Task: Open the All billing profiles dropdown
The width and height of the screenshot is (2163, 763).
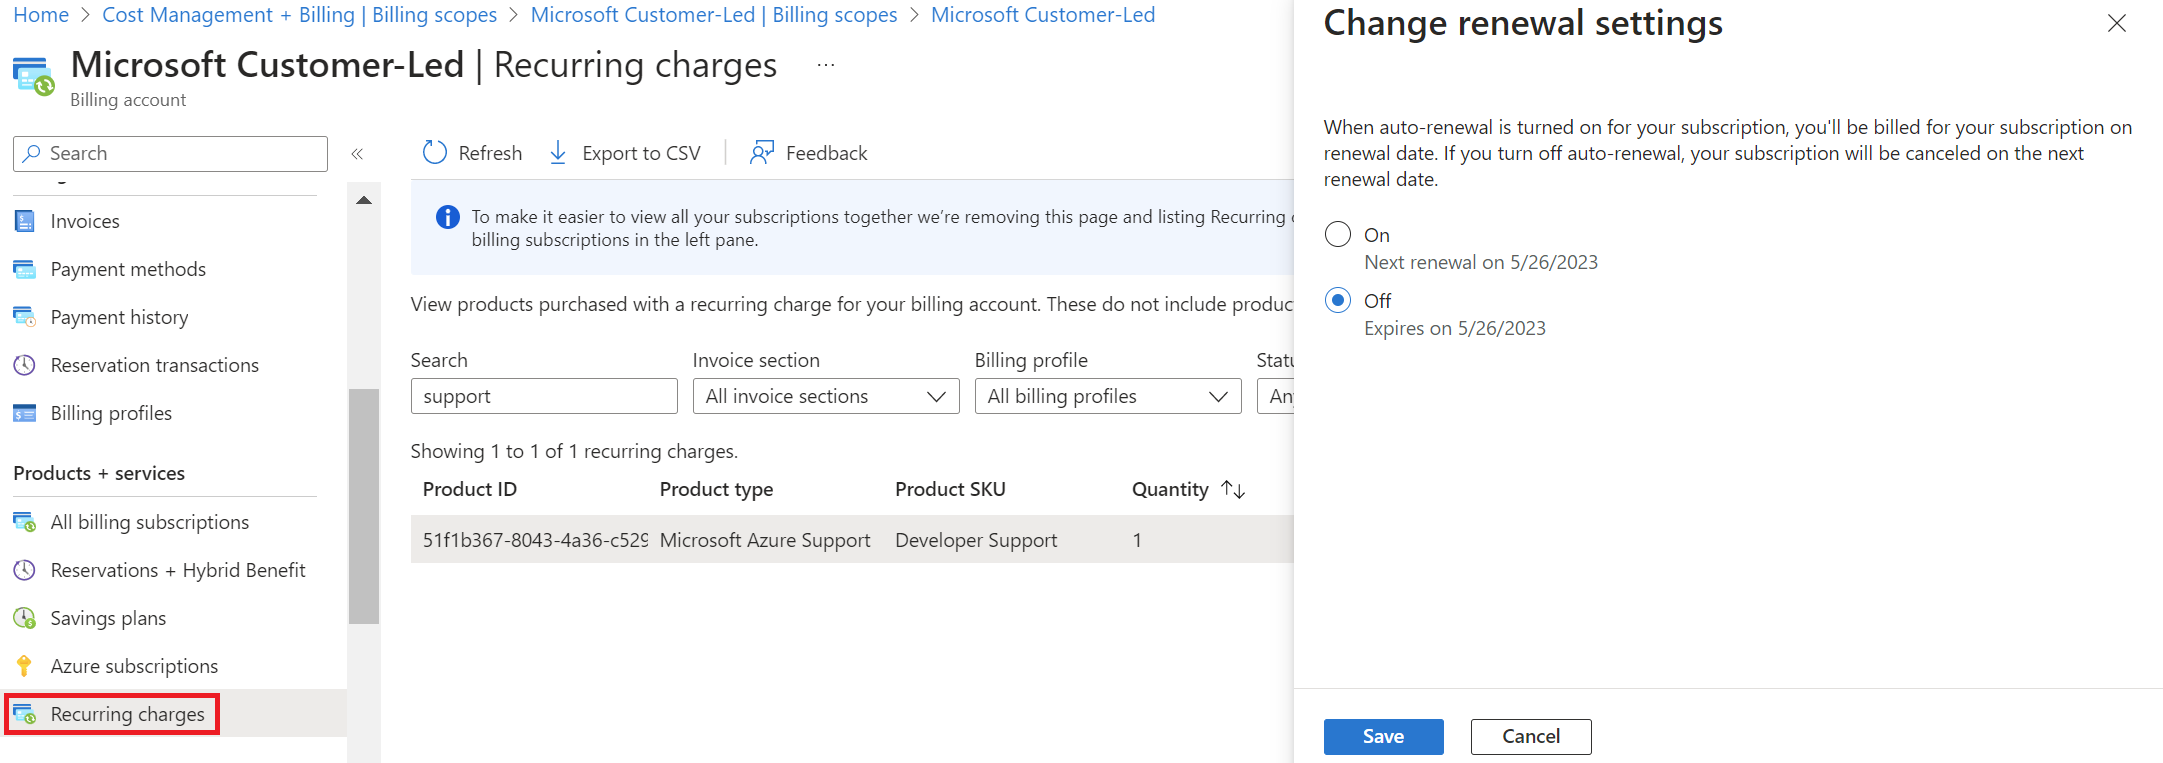Action: (x=1108, y=396)
